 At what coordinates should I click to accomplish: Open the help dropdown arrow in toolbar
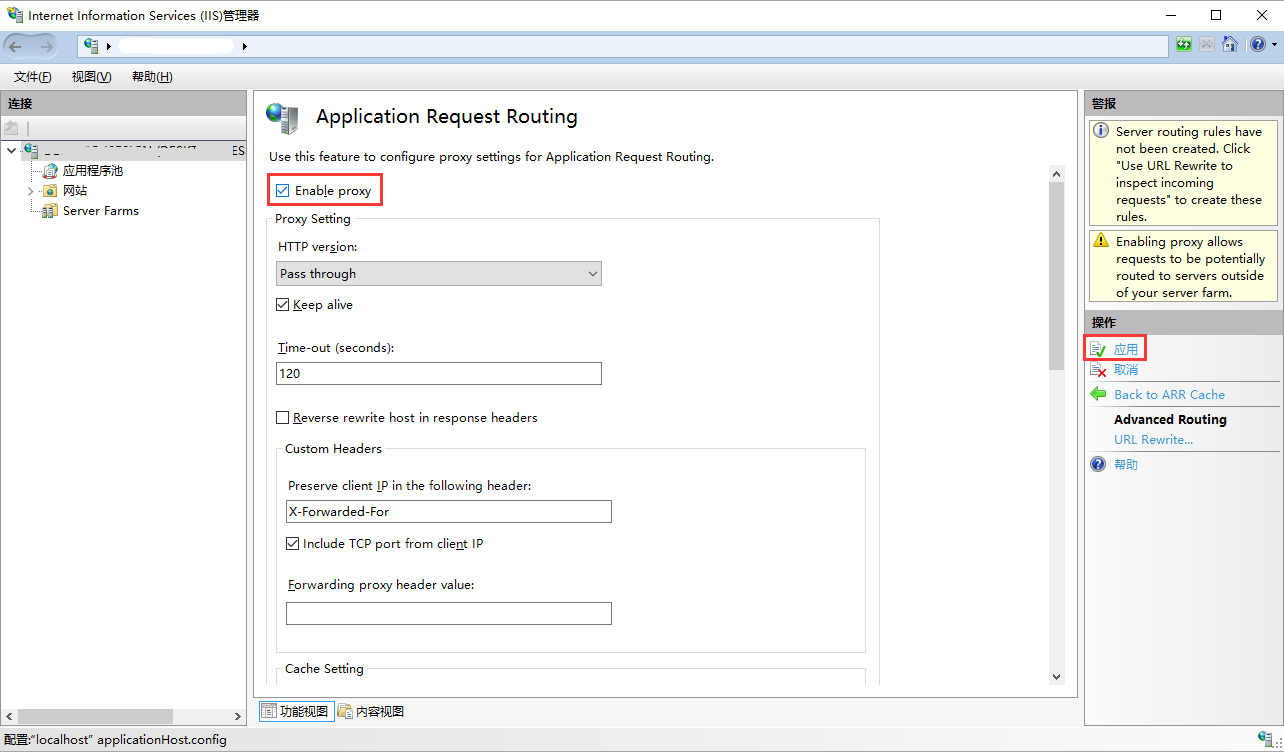tap(1274, 45)
